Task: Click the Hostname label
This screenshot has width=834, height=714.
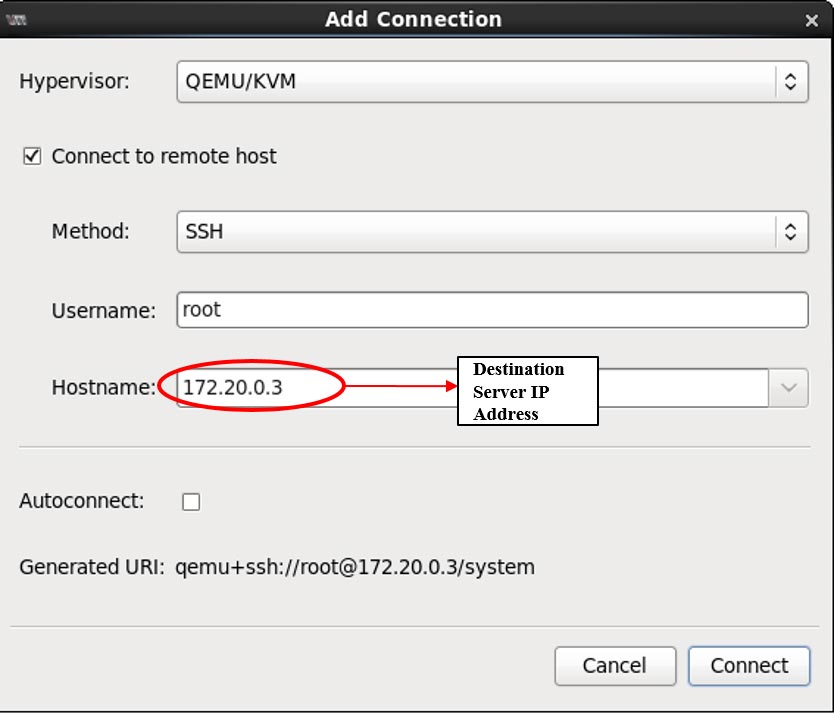Action: coord(104,388)
